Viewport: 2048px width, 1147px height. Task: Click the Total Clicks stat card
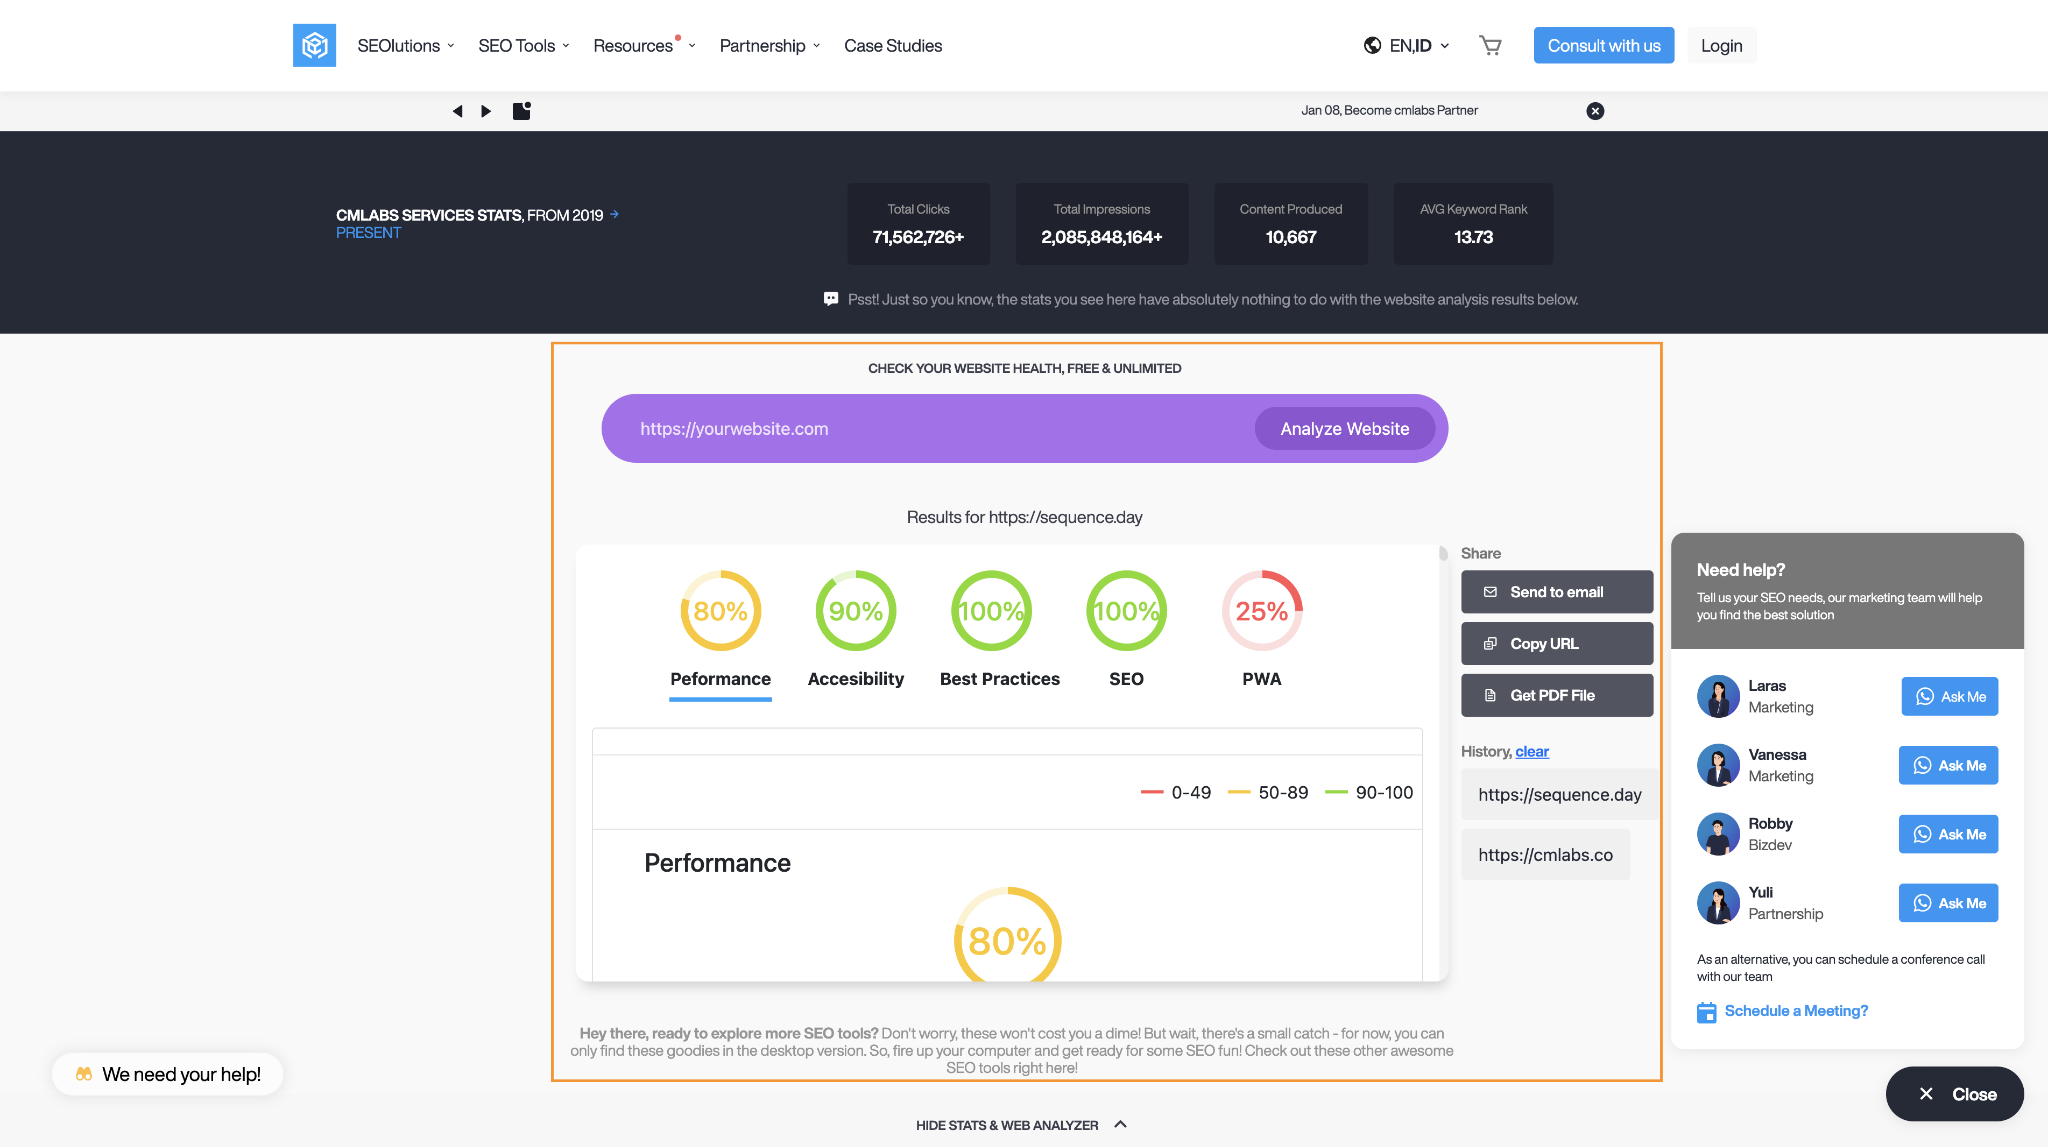point(918,224)
